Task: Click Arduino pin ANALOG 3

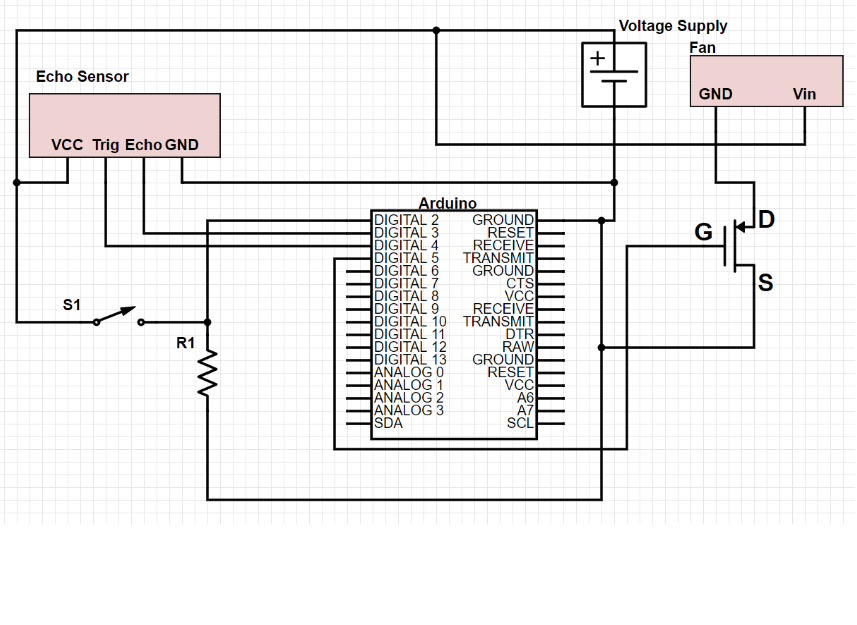Action: pos(409,410)
